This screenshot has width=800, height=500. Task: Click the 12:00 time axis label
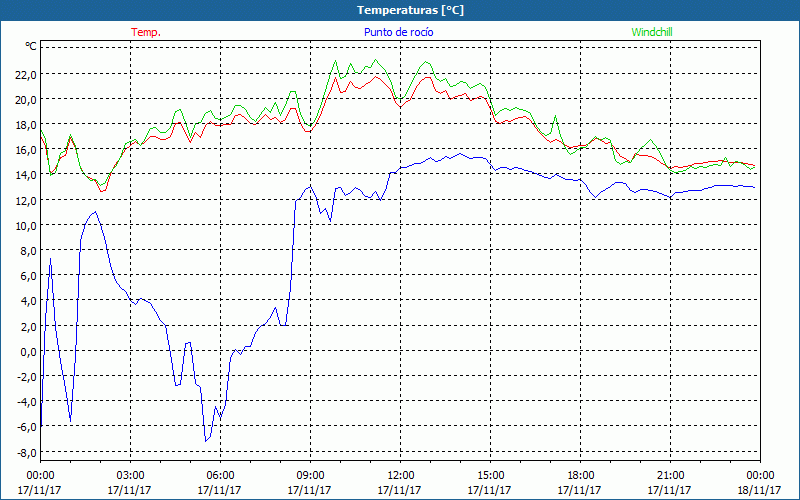pos(401,475)
